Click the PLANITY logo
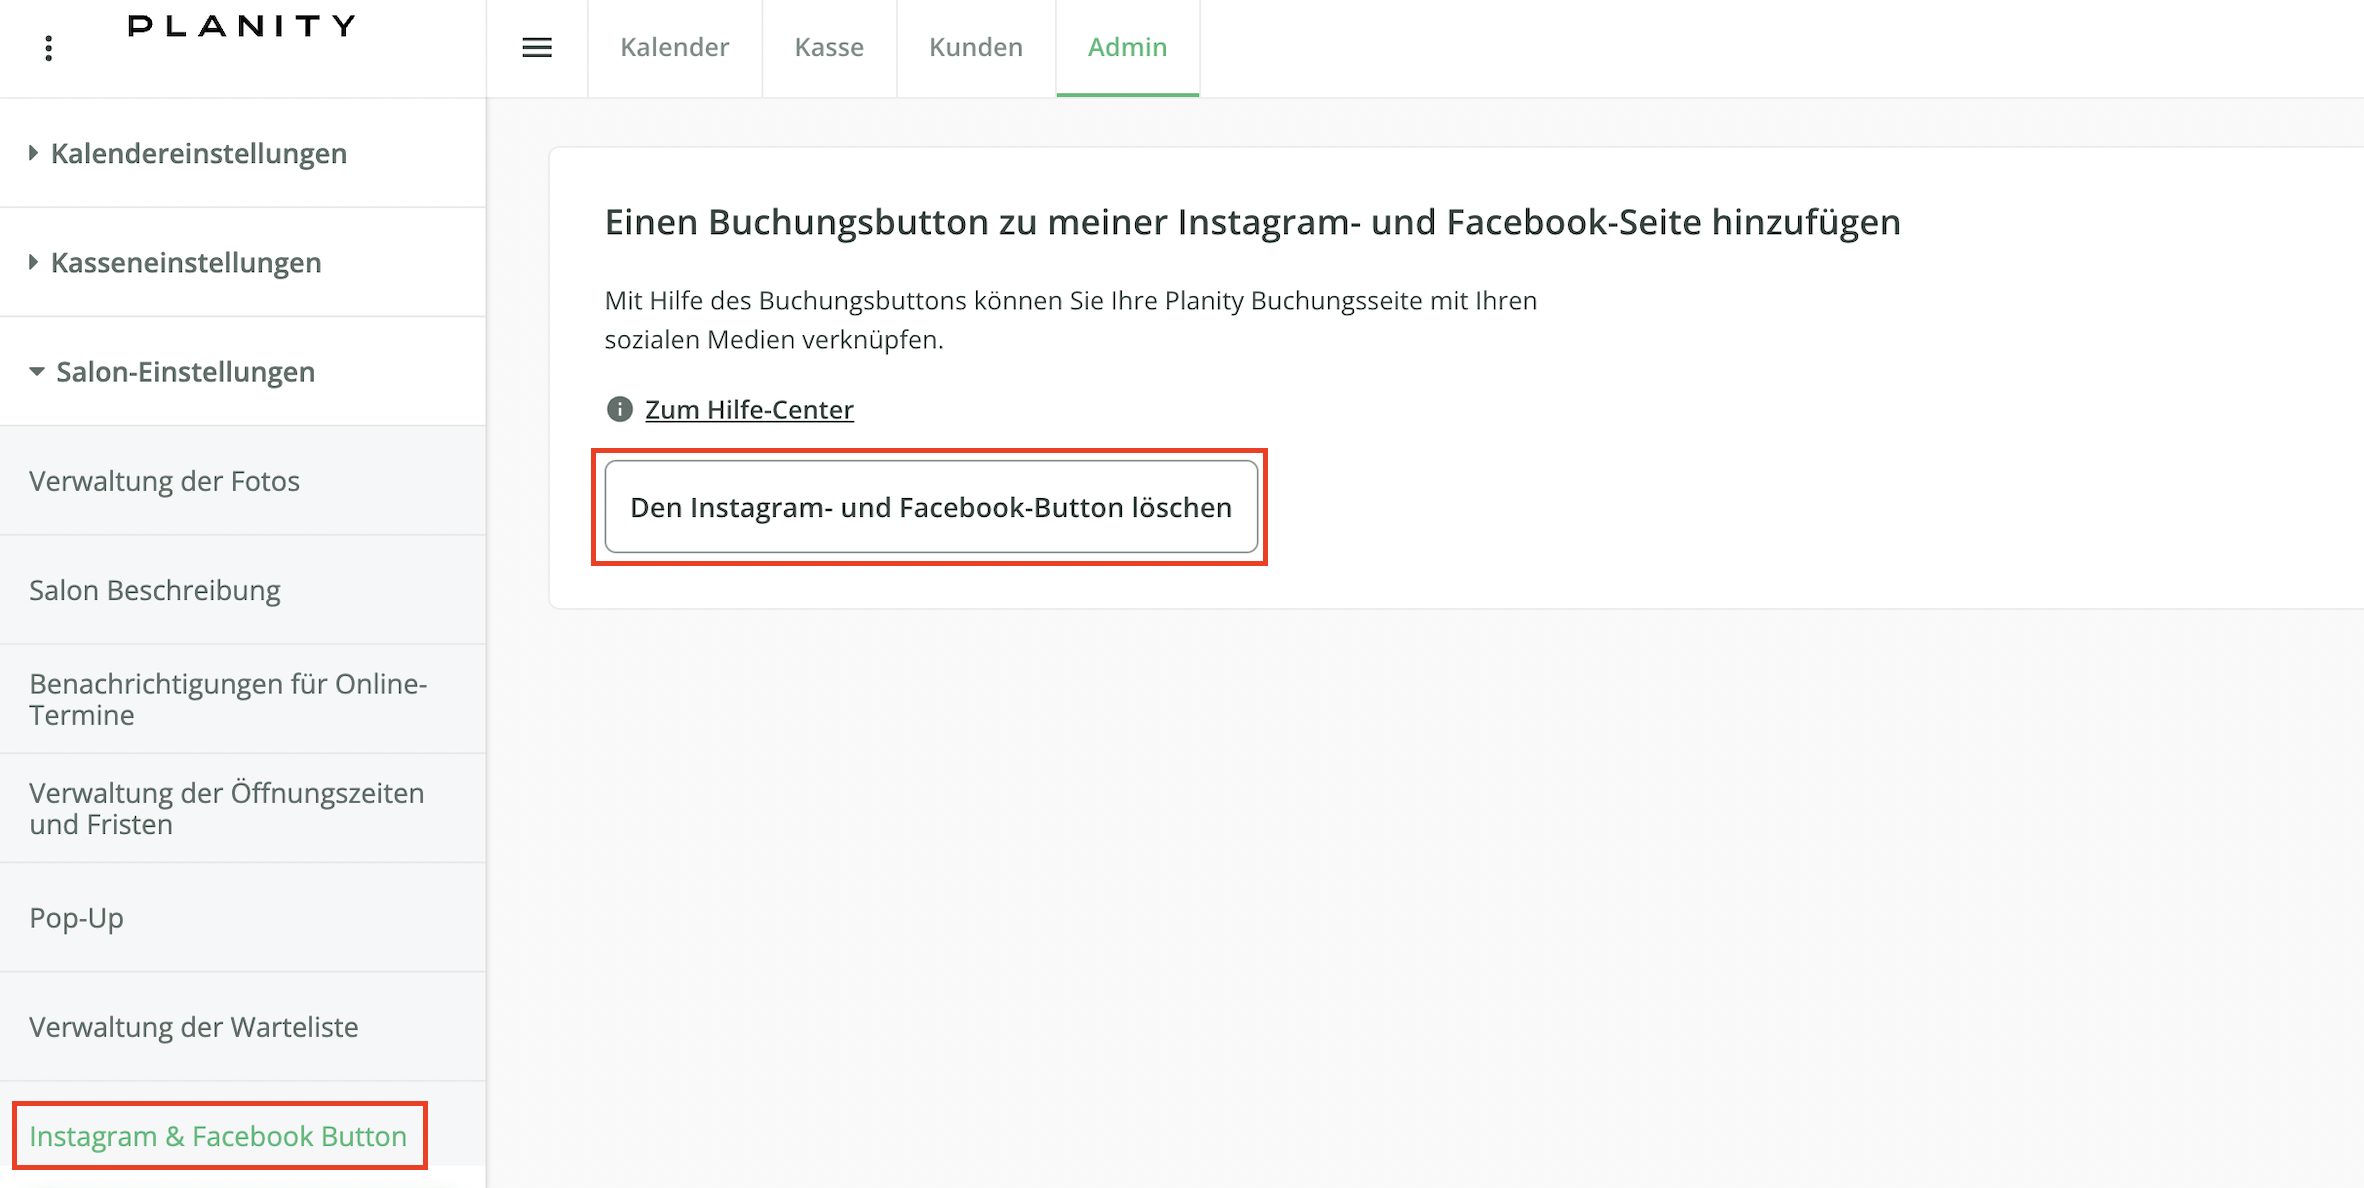 click(x=242, y=26)
